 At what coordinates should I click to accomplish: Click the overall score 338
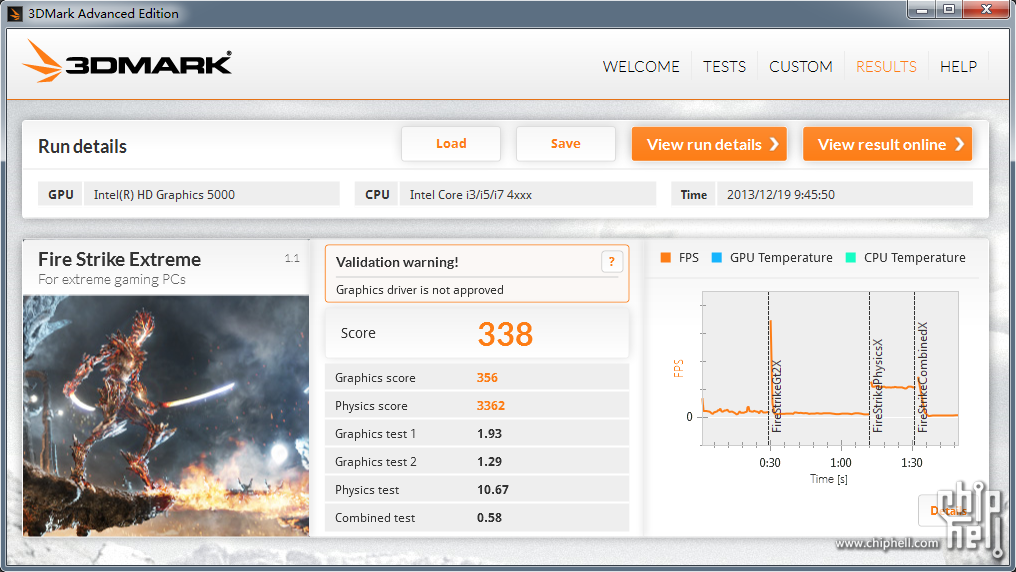coord(505,334)
